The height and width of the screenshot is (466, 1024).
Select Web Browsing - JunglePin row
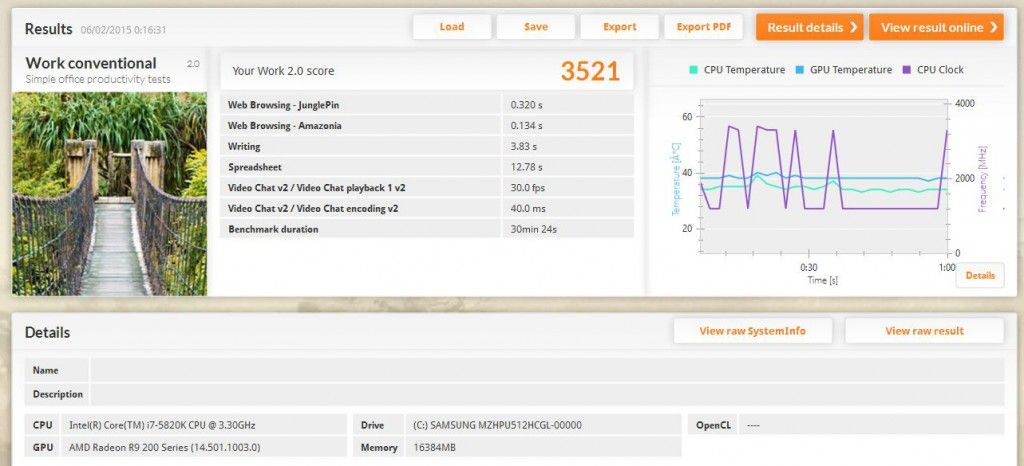click(426, 104)
